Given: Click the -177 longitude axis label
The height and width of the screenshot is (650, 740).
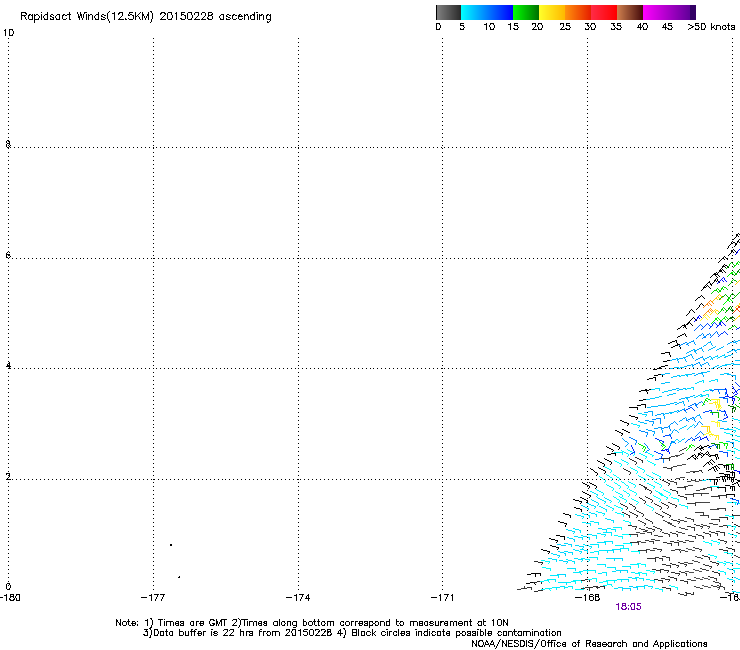Looking at the screenshot, I should [x=153, y=598].
